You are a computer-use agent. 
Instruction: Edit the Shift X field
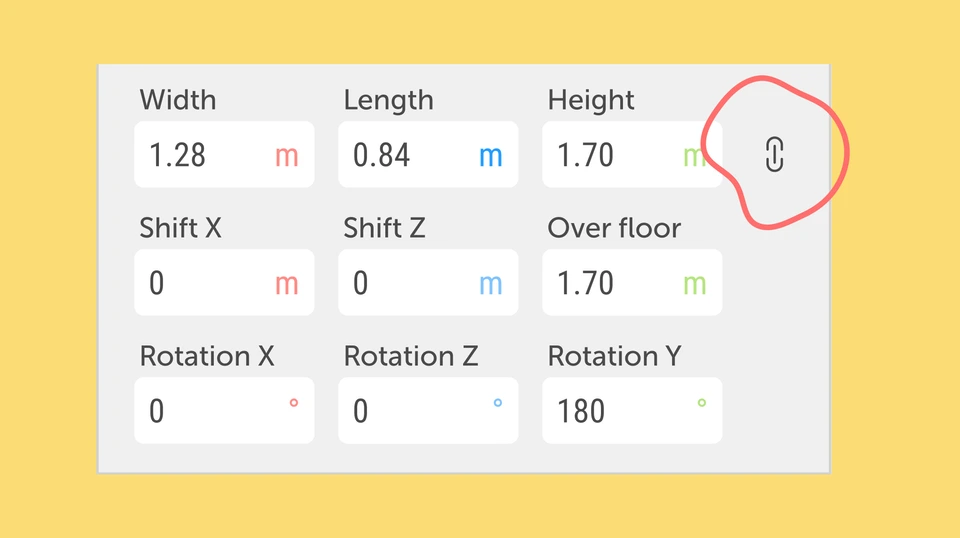[x=224, y=282]
